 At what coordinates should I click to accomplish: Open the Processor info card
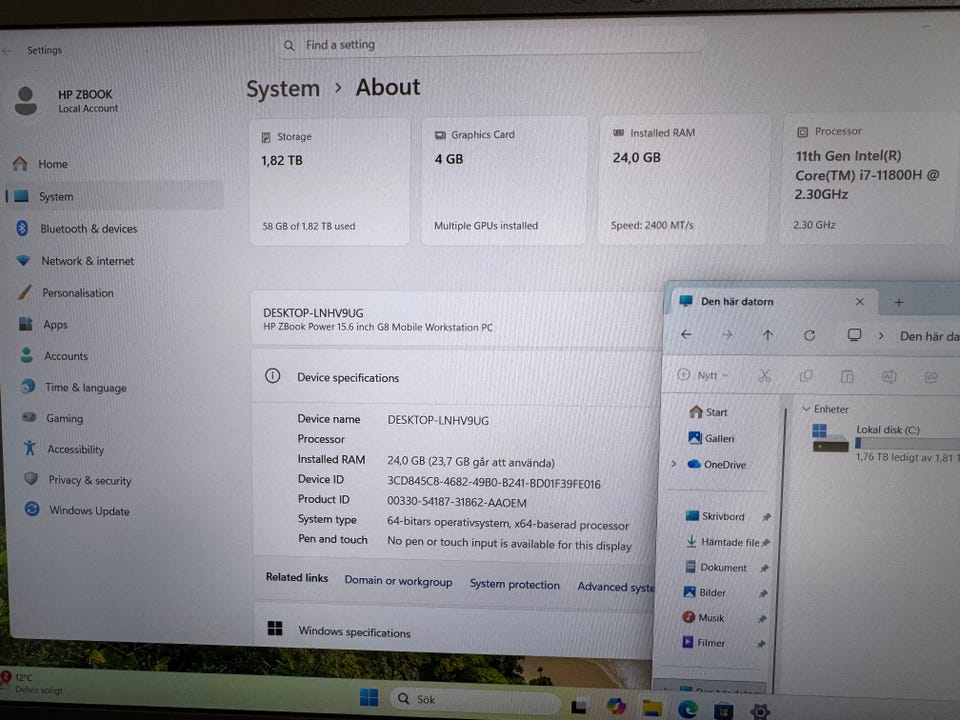pyautogui.click(x=868, y=178)
